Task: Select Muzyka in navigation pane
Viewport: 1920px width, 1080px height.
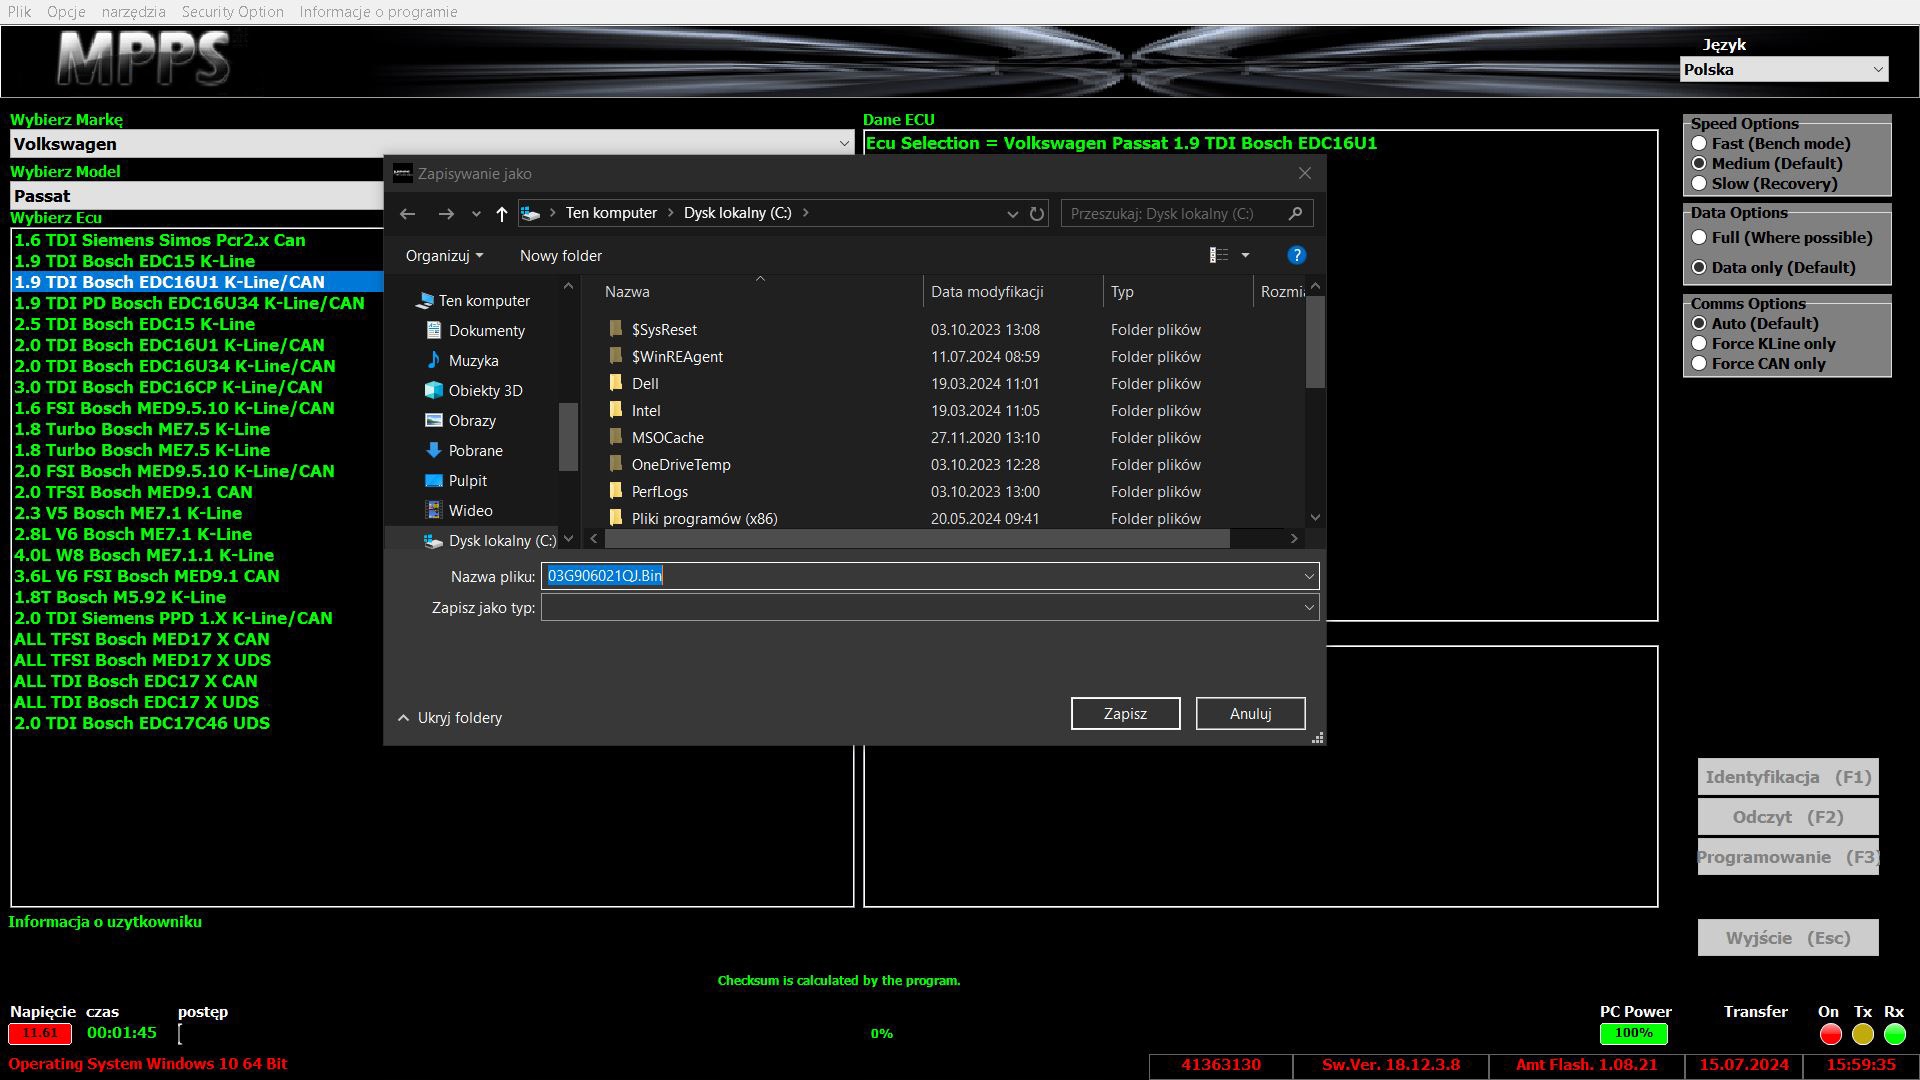Action: coord(473,361)
